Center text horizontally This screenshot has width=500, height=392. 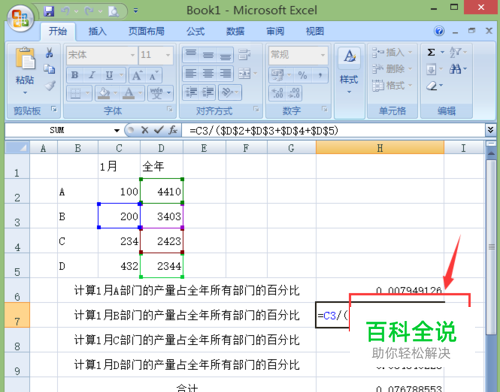tap(208, 74)
